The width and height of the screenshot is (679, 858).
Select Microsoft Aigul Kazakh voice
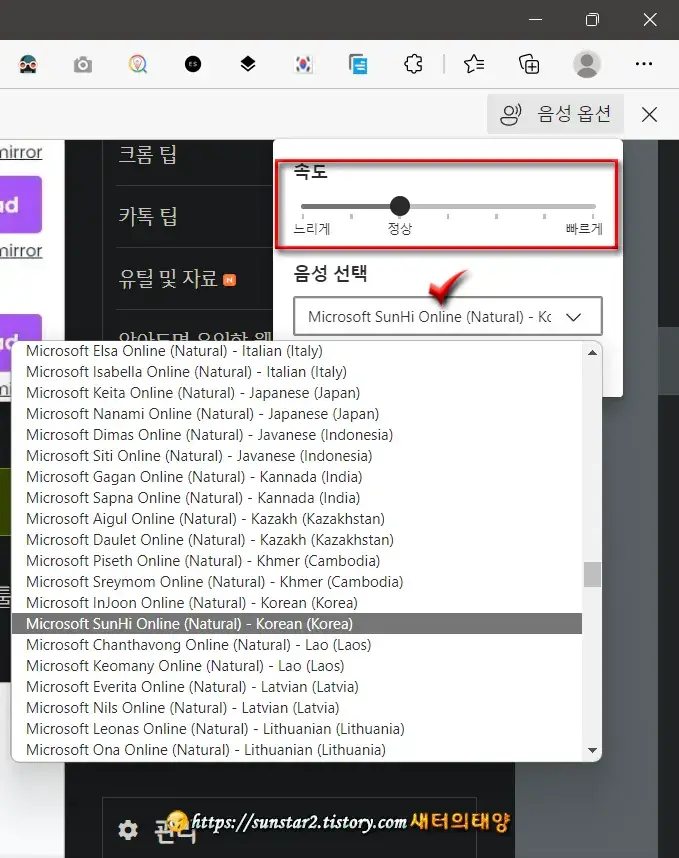tap(297, 519)
